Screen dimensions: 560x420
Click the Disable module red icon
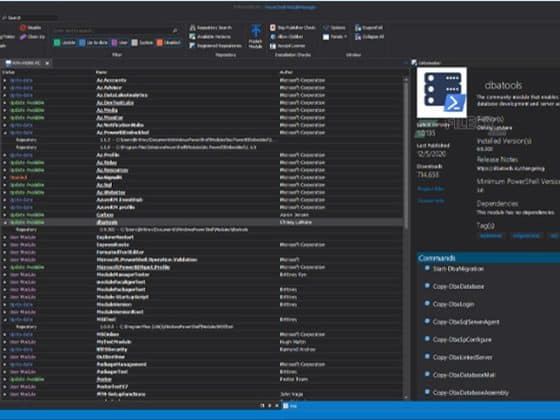point(23,28)
